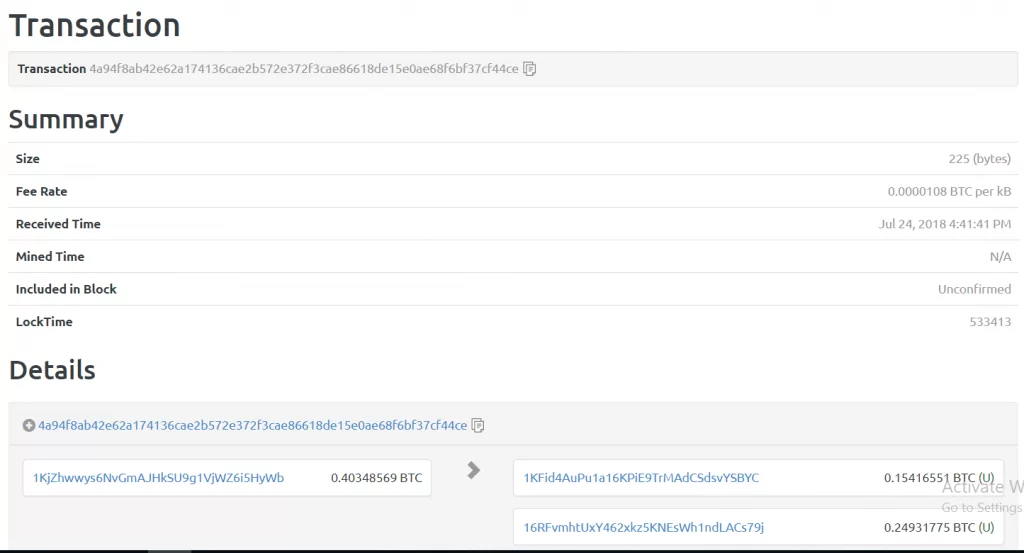The width and height of the screenshot is (1024, 553).
Task: Expand the transaction details with plus icon
Action: pos(29,425)
